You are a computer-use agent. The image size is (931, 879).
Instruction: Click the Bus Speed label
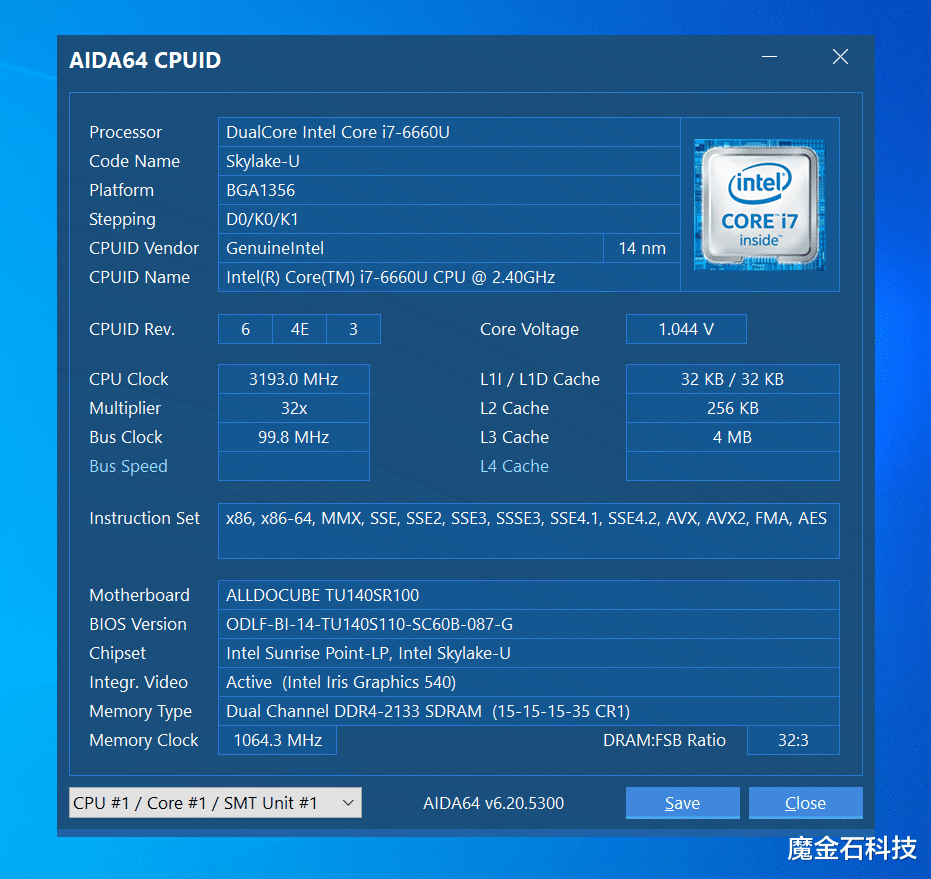128,466
